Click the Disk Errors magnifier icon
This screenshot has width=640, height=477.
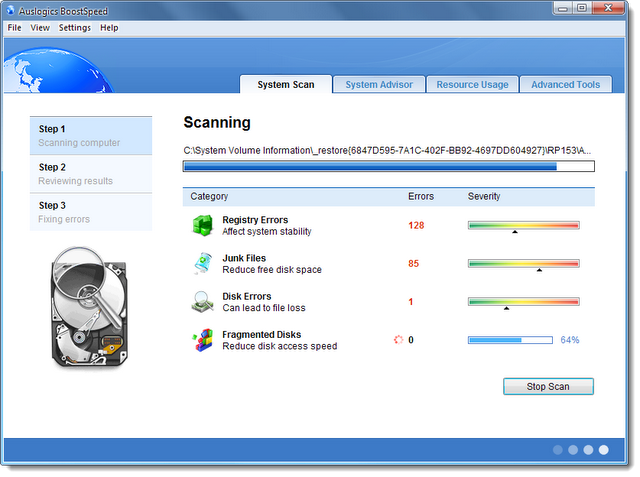(202, 302)
